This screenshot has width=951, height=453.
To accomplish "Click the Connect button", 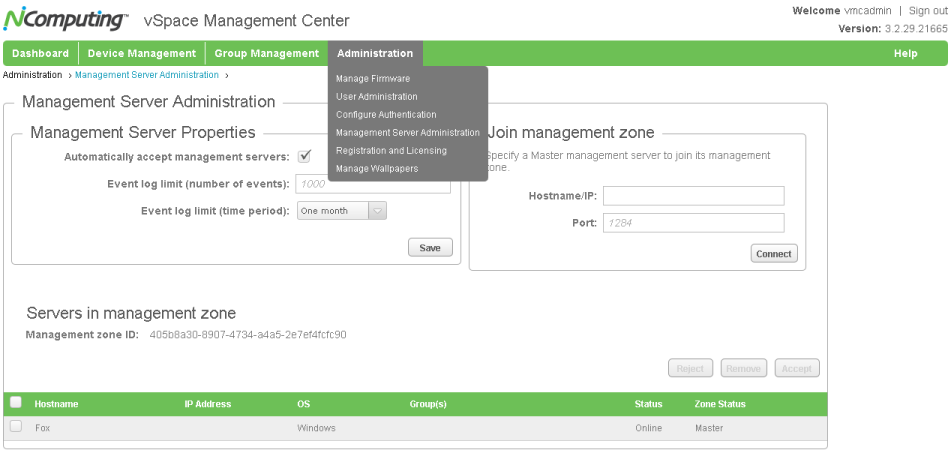I will (774, 254).
